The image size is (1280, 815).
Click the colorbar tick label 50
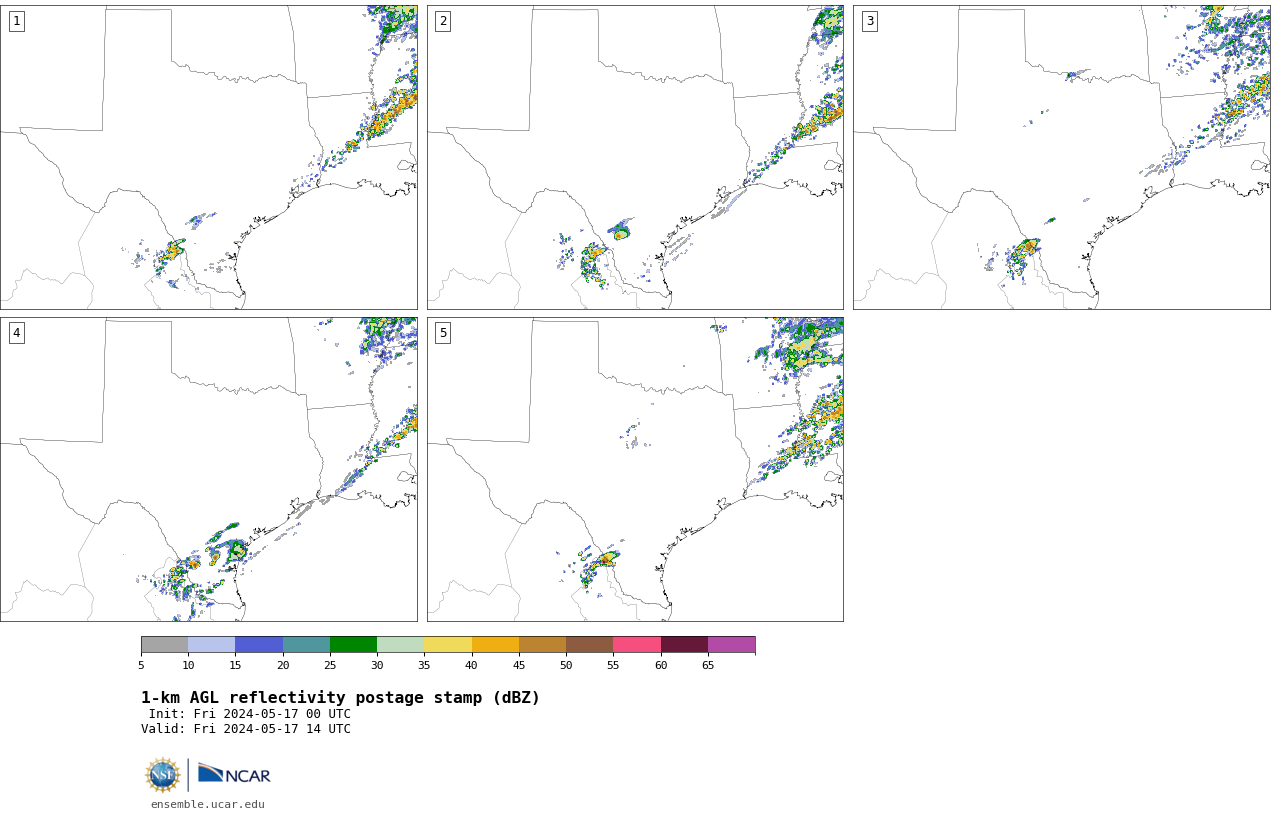[x=566, y=665]
